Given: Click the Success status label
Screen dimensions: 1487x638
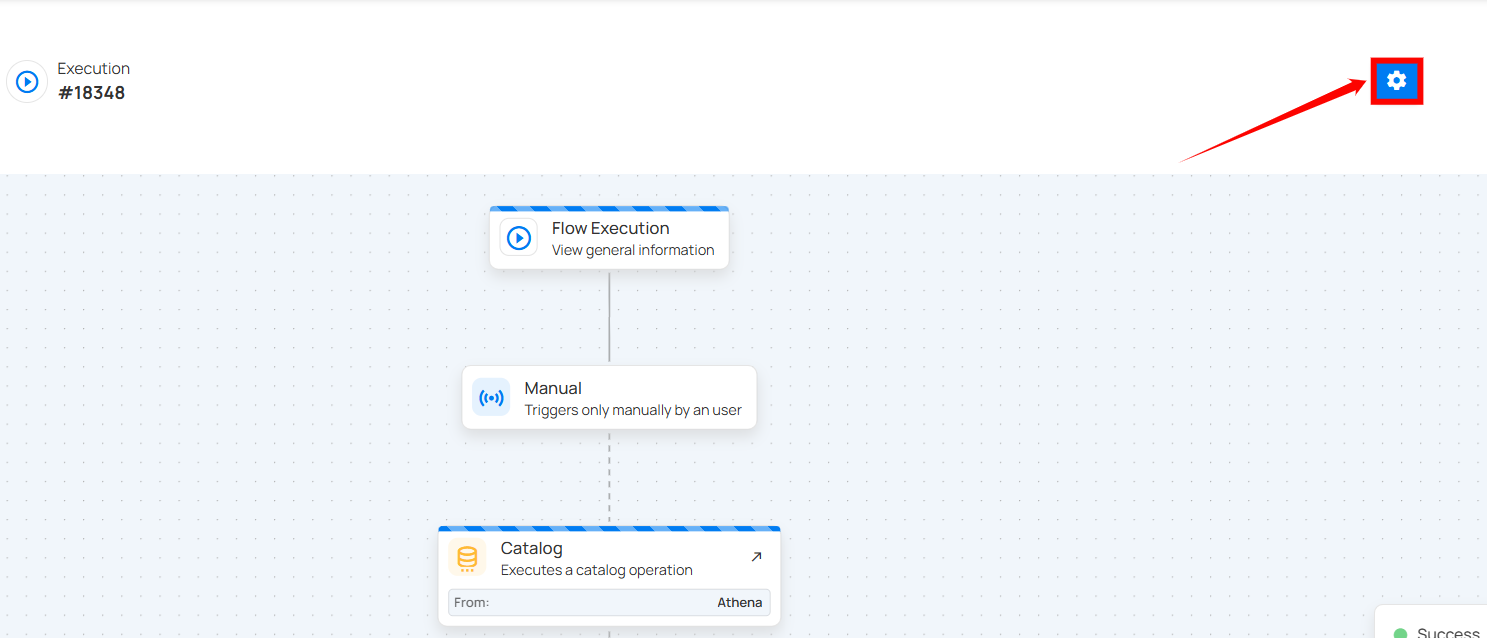Looking at the screenshot, I should coord(1447,633).
